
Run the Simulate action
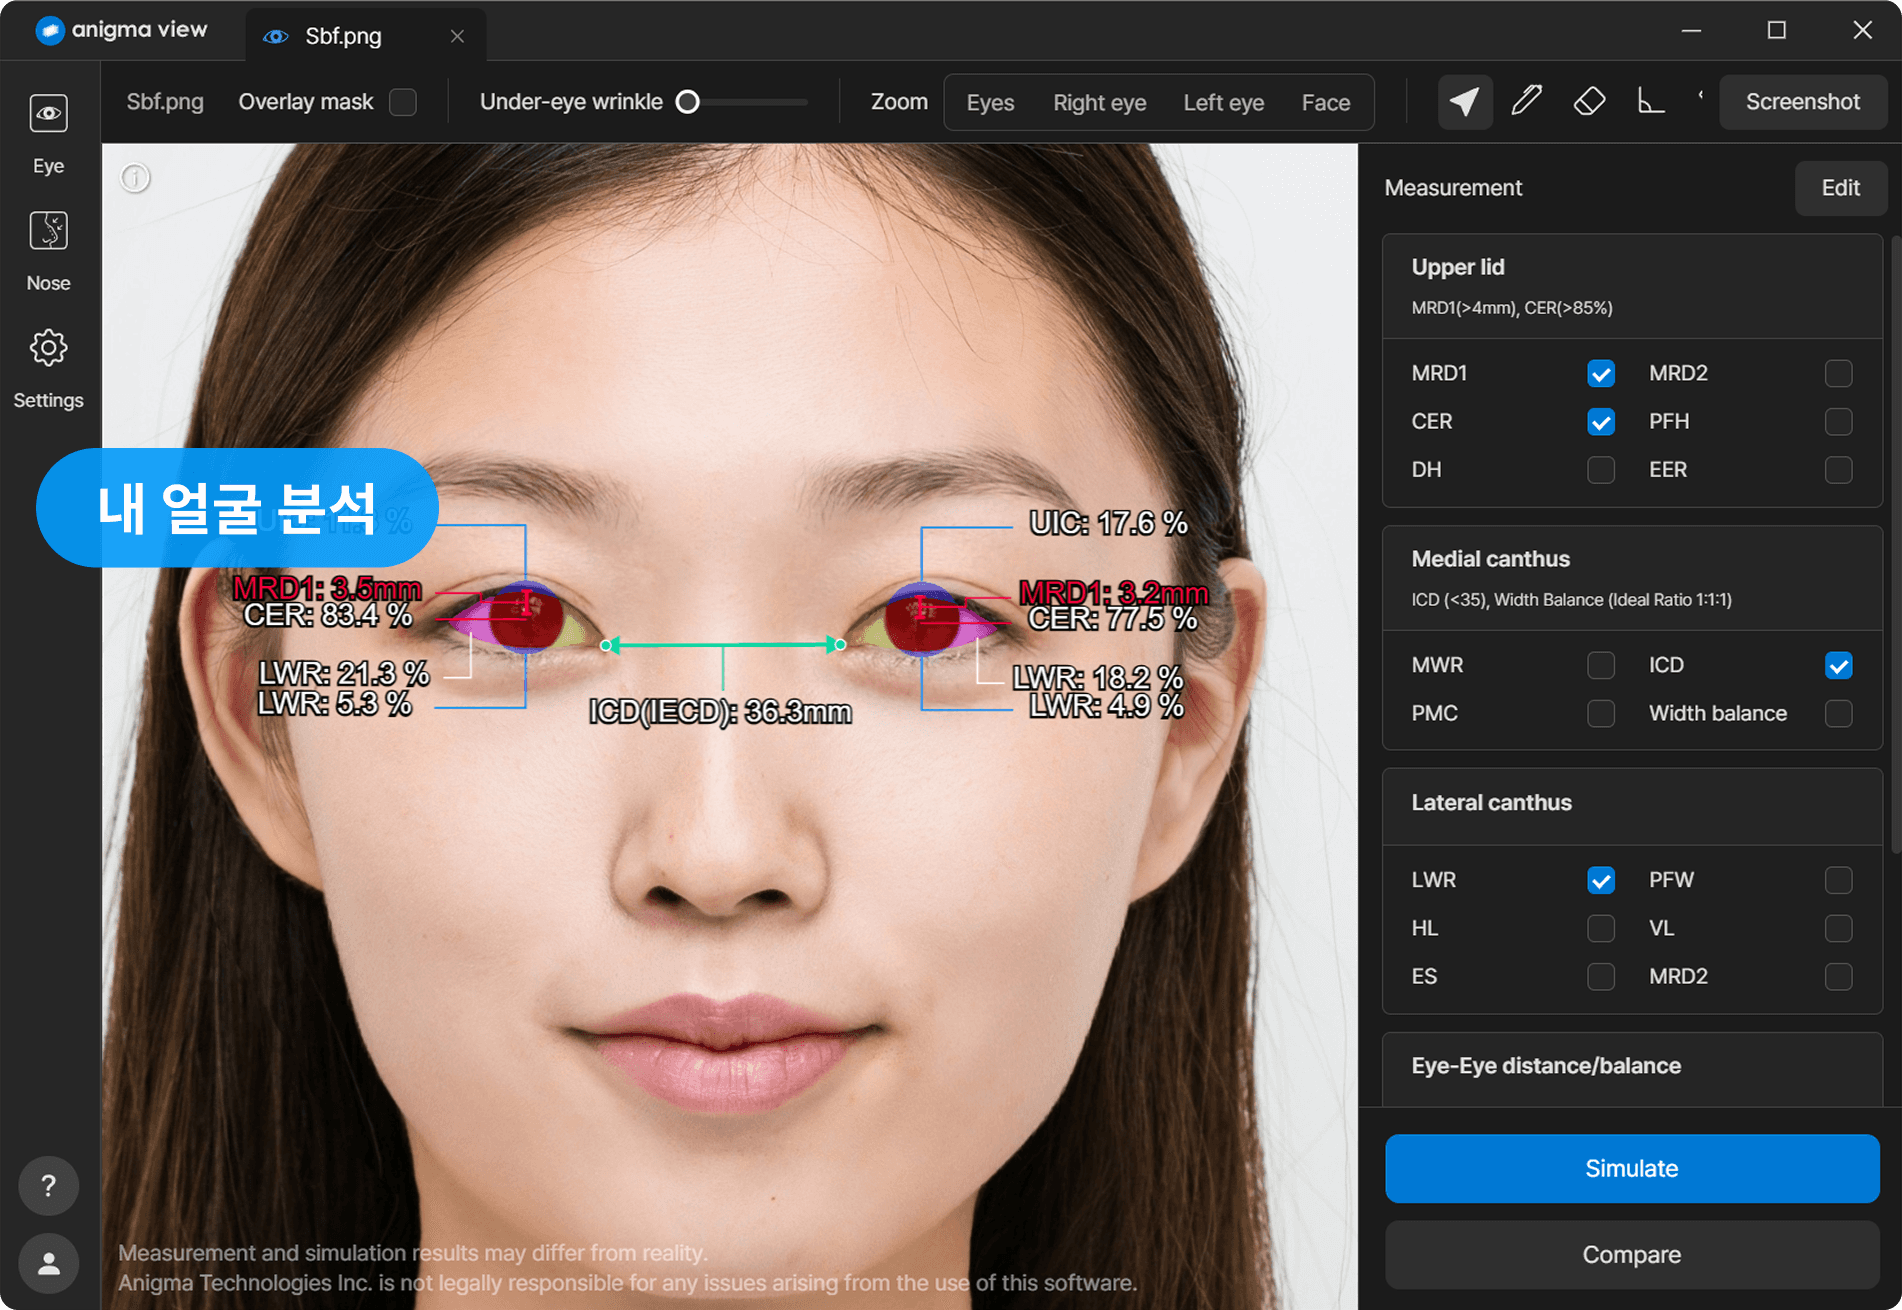(x=1632, y=1168)
